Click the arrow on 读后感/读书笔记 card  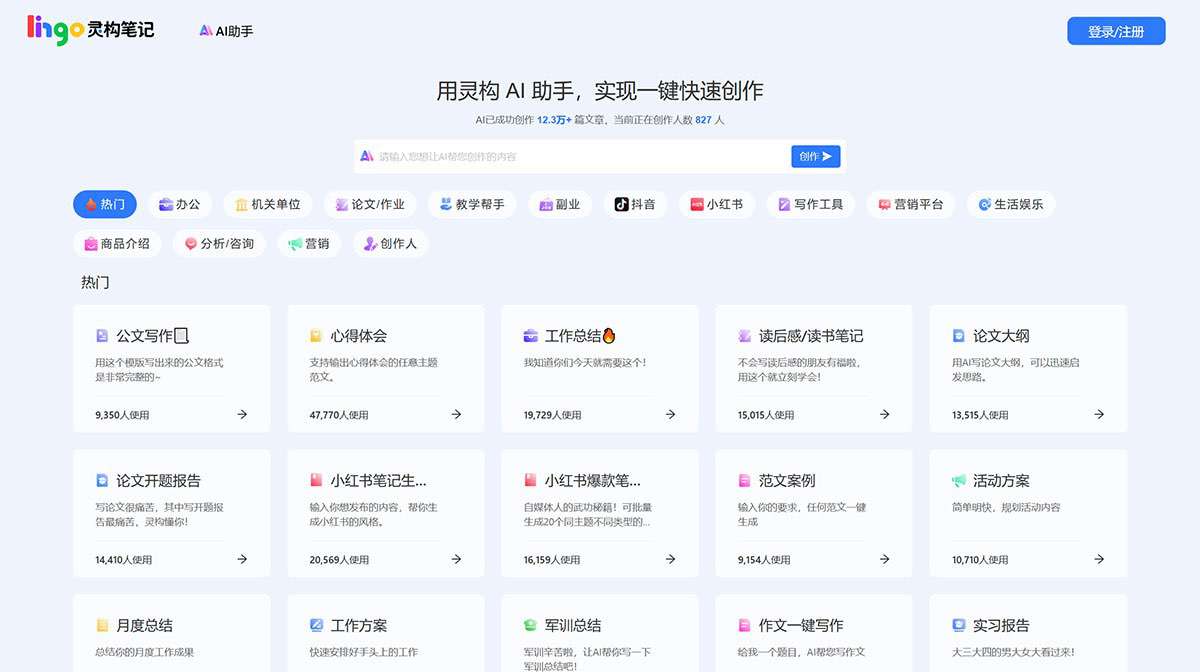pyautogui.click(x=884, y=414)
